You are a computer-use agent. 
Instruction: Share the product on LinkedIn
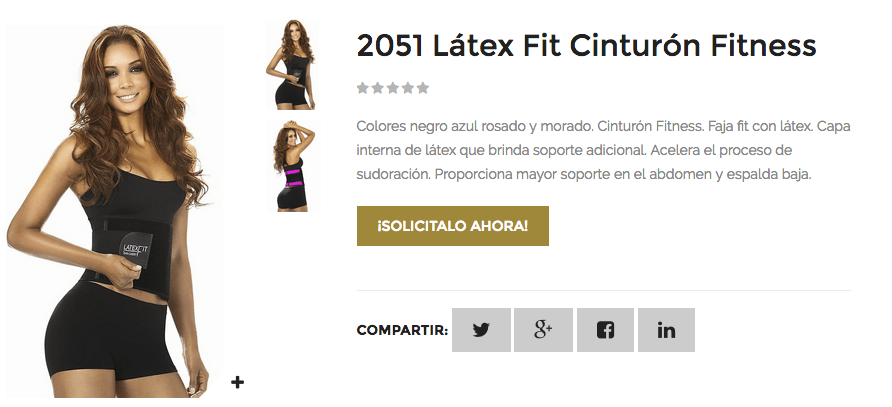pos(666,330)
